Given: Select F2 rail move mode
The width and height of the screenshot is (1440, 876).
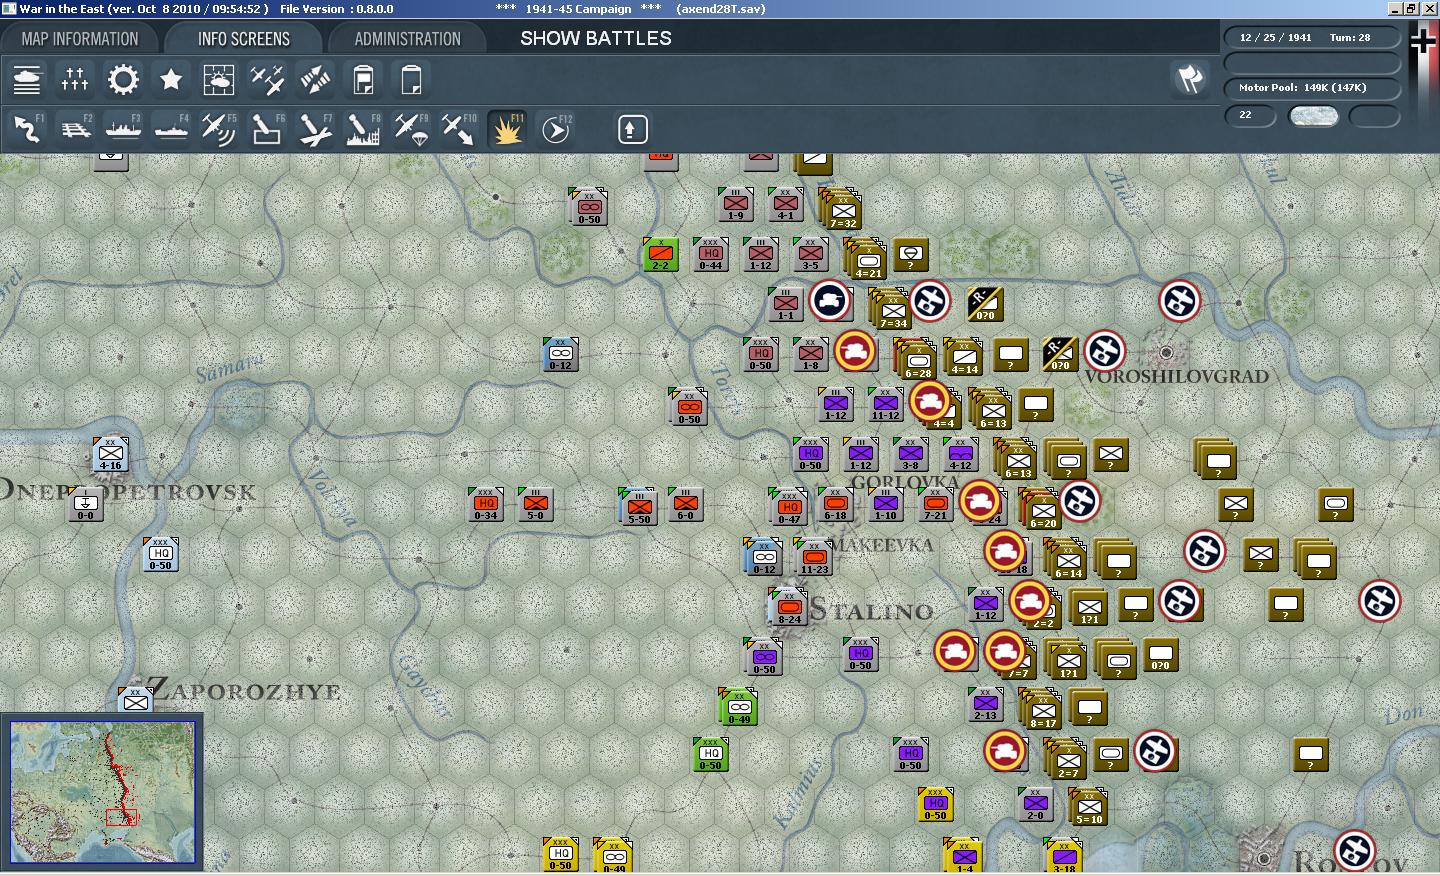Looking at the screenshot, I should click(75, 129).
